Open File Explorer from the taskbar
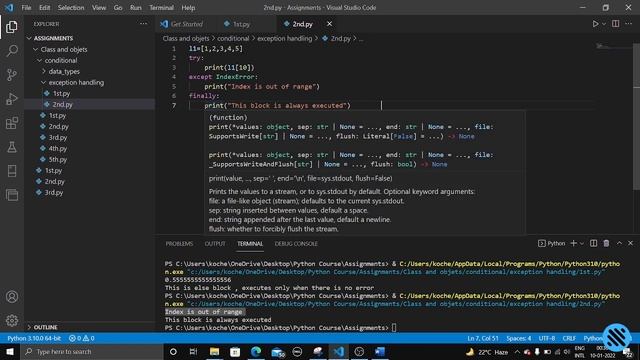The image size is (640, 360). click(x=214, y=352)
